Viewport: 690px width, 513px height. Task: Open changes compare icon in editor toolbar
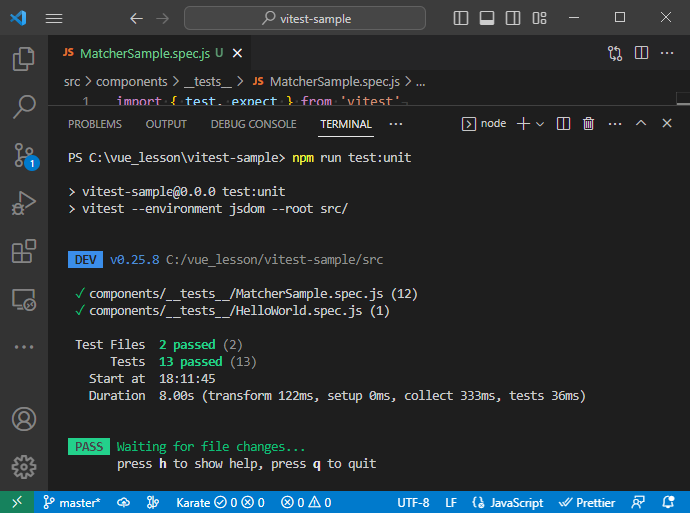(615, 53)
